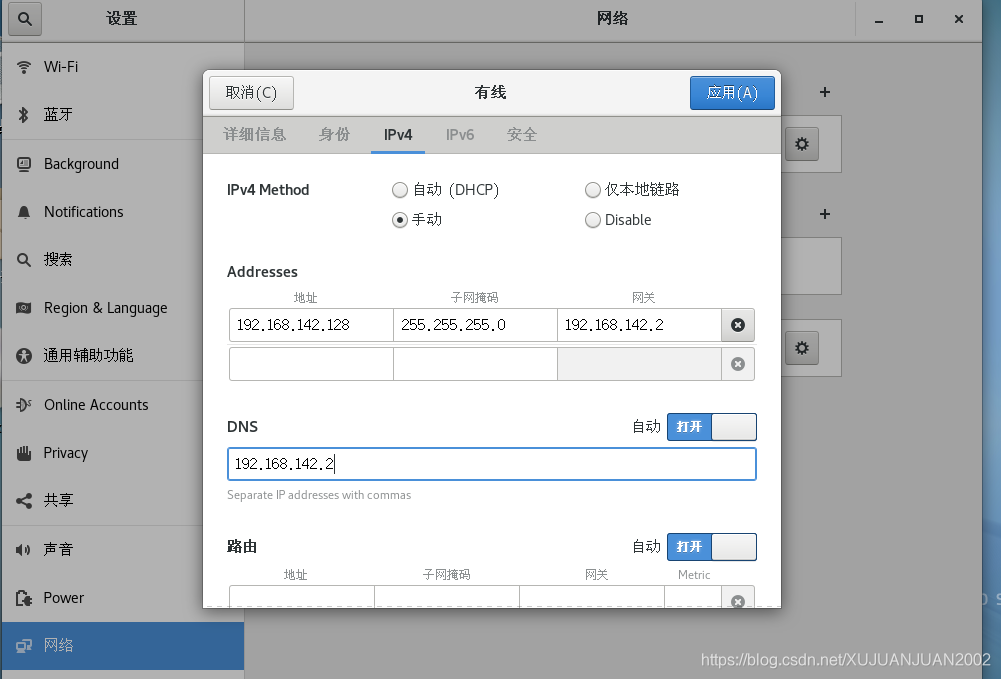
Task: Open the search button in Settings header
Action: 25,19
